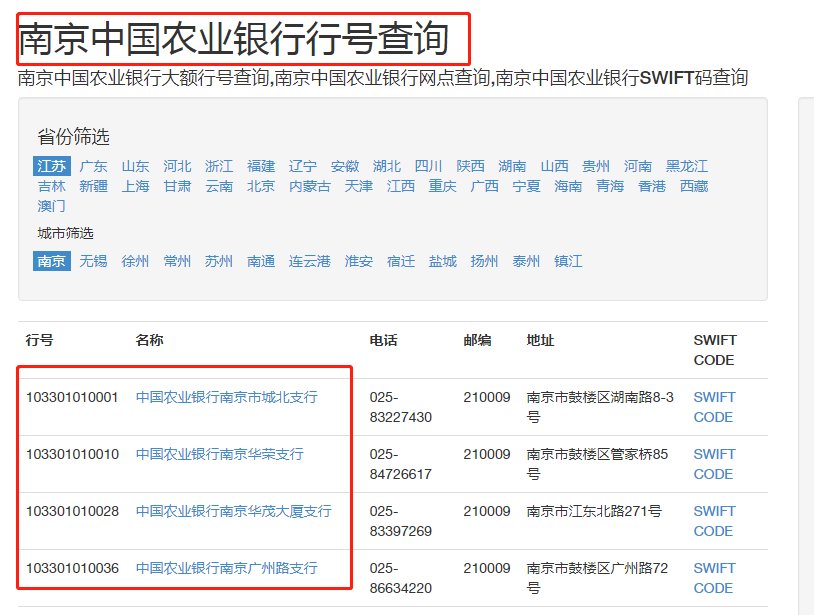The height and width of the screenshot is (615, 814).
Task: Choose 湖南 province
Action: 512,166
